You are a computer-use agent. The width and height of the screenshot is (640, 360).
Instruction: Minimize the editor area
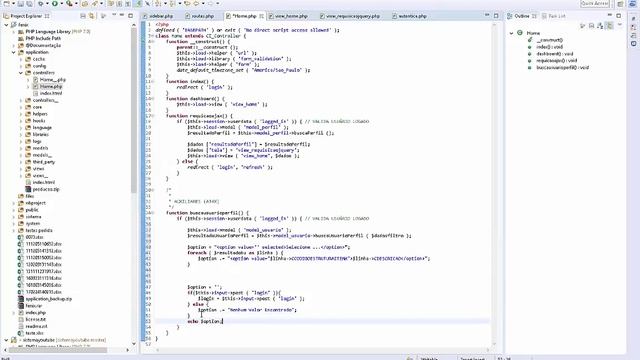pyautogui.click(x=487, y=16)
